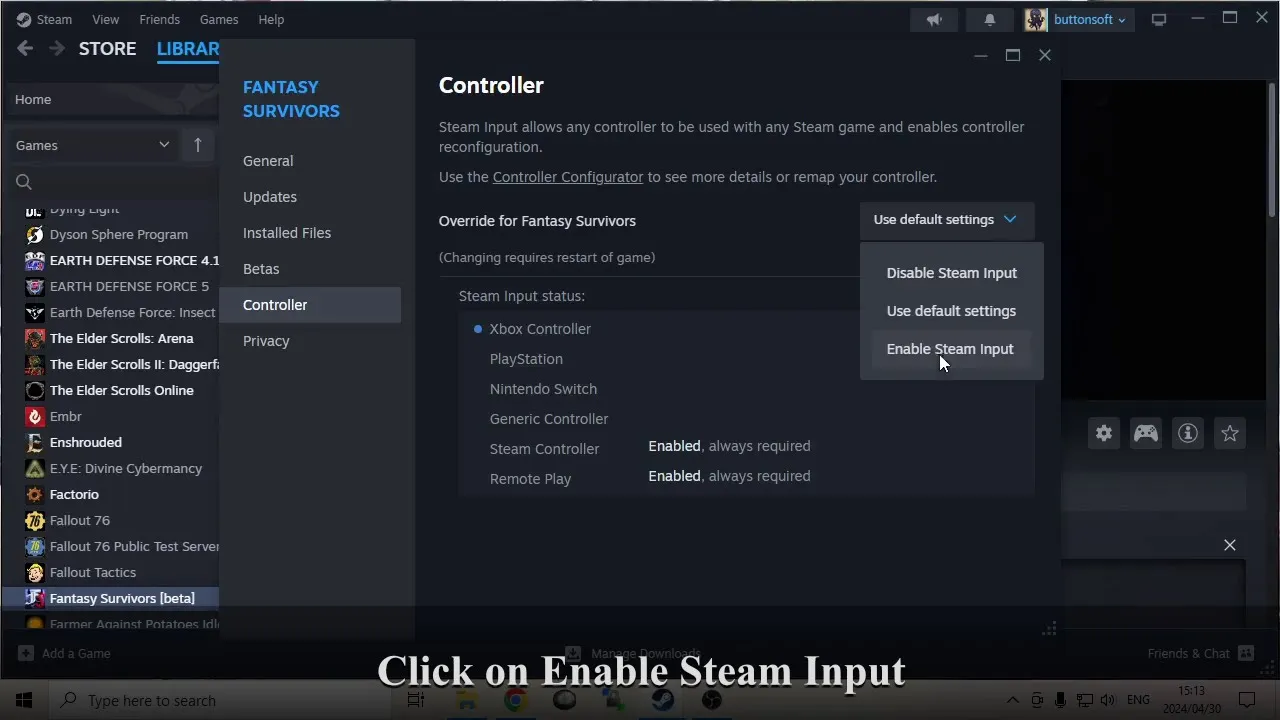
Task: Click Add a Game
Action: pos(64,653)
